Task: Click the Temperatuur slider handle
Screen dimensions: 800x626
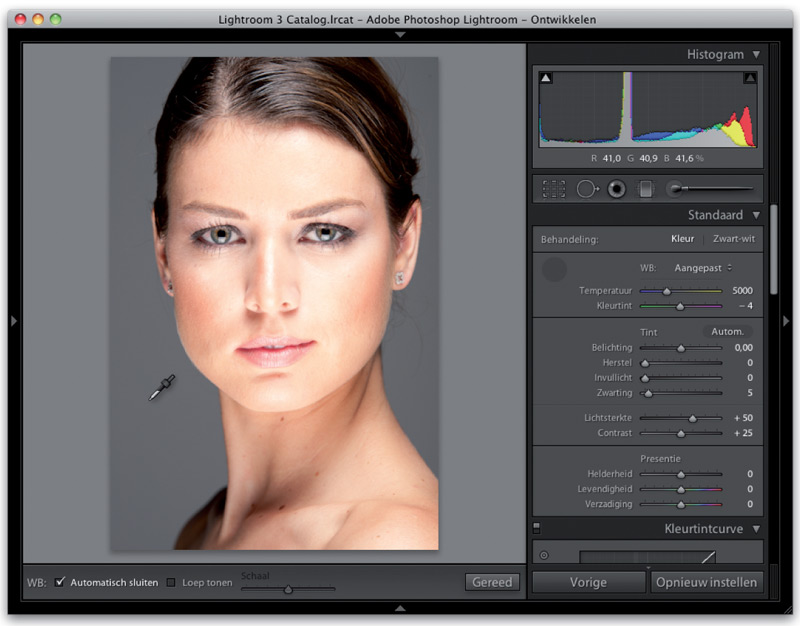Action: [667, 291]
